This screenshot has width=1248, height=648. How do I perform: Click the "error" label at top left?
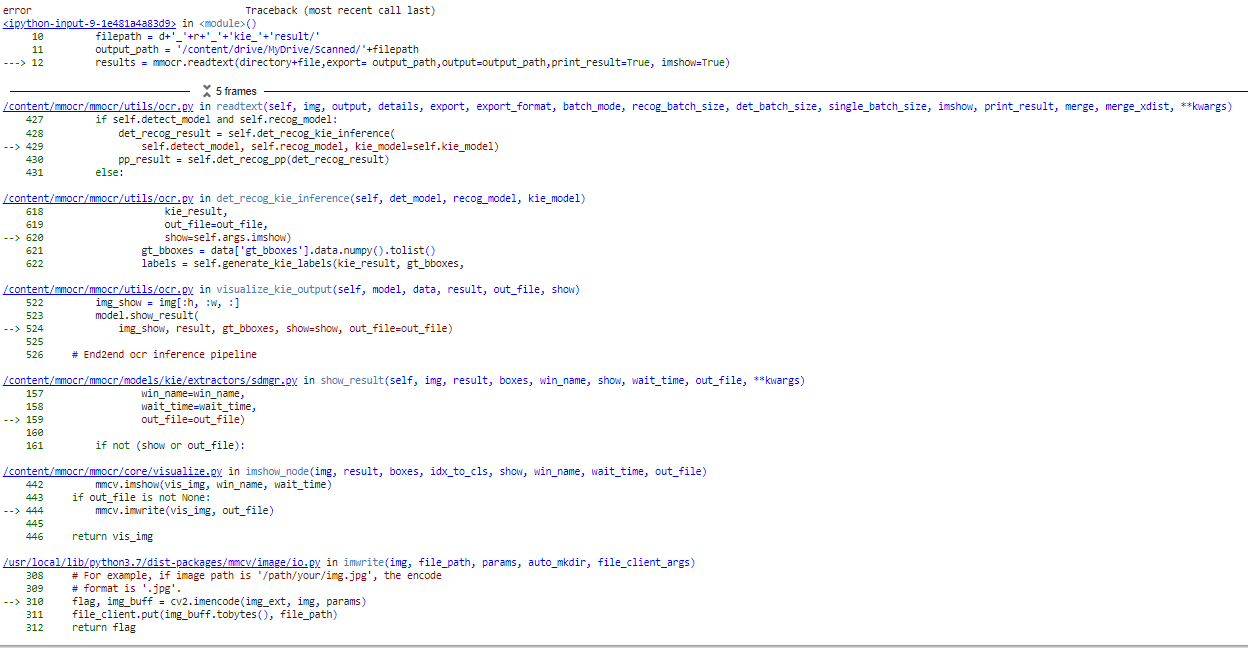click(14, 10)
